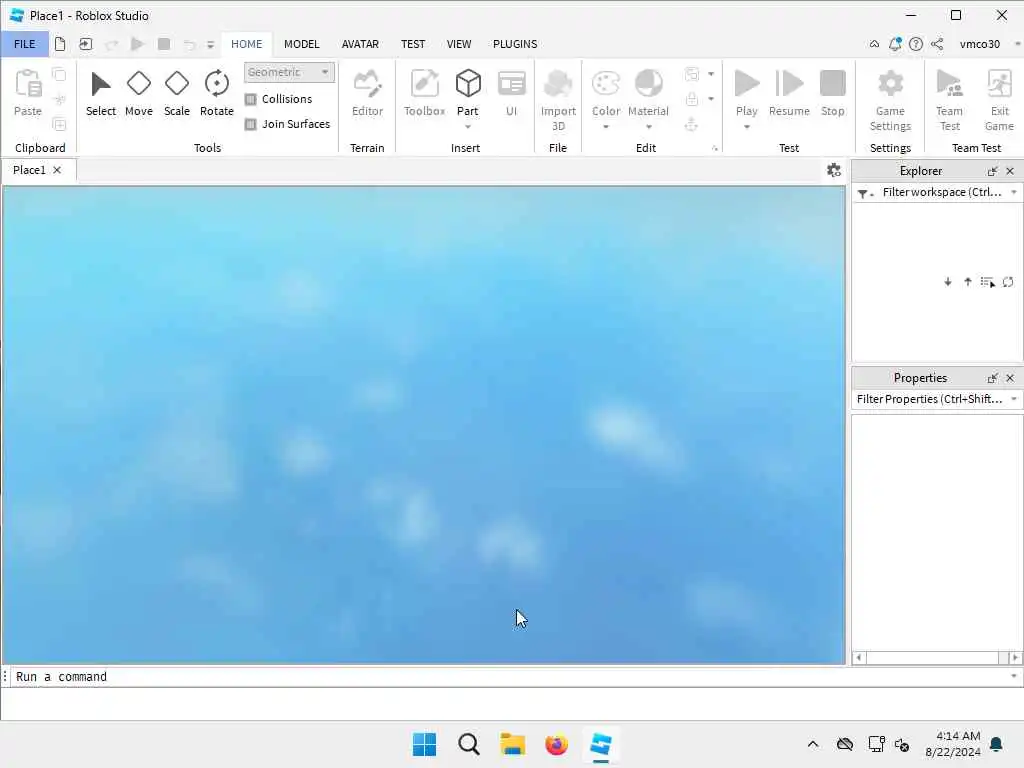Screen dimensions: 1024x768
Task: Open the vmco30 account dropdown
Action: (x=1017, y=44)
